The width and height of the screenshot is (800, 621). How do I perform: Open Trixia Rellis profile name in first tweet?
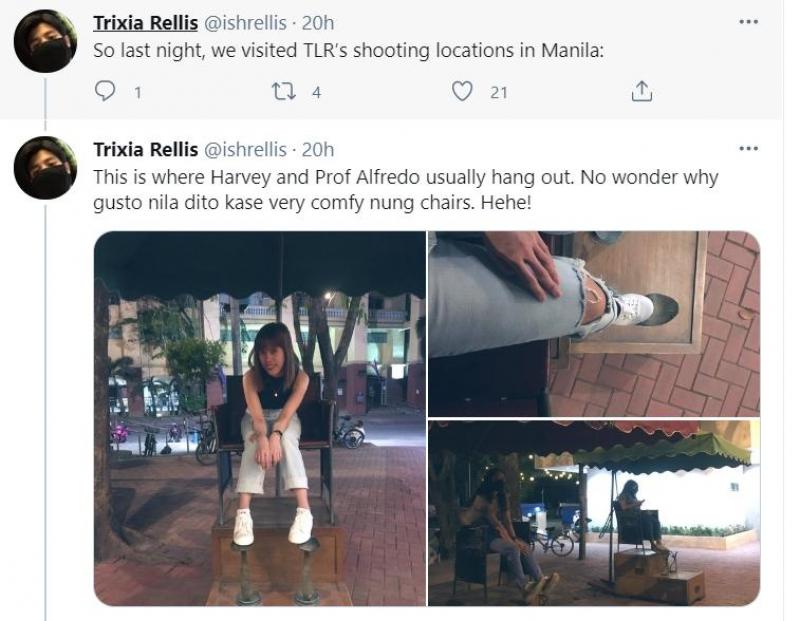coord(146,22)
